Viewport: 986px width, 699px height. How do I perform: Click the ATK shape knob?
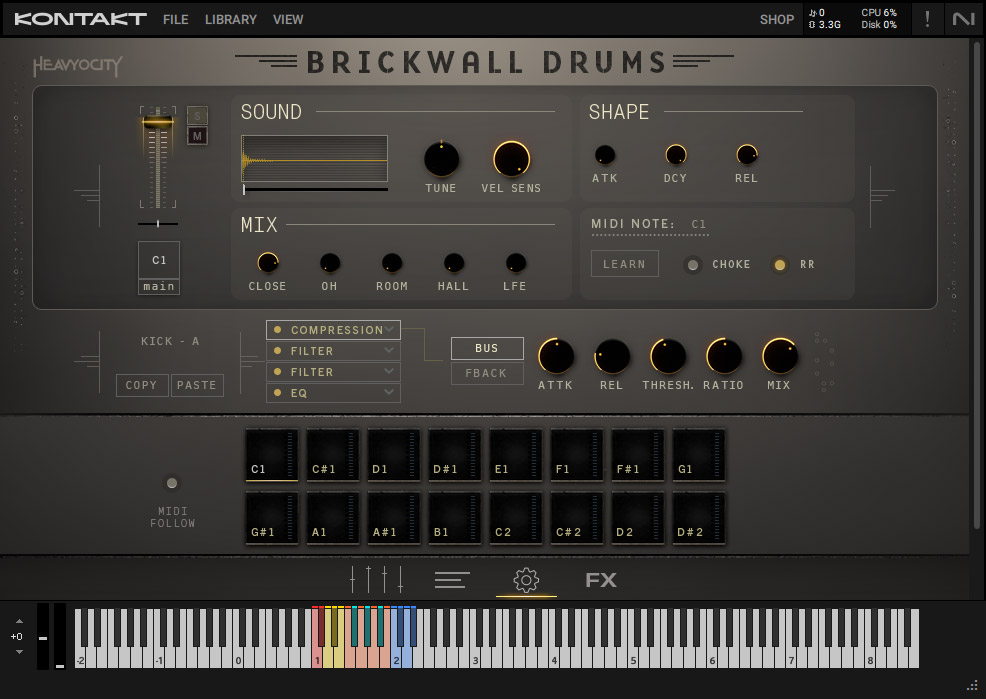click(x=604, y=155)
